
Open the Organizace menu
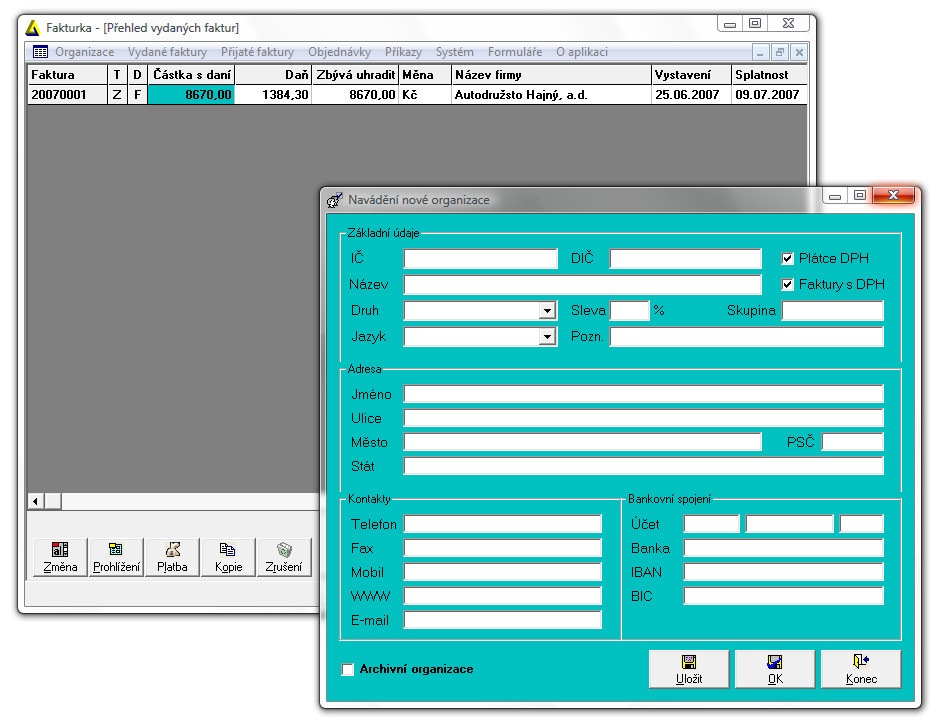pyautogui.click(x=84, y=52)
